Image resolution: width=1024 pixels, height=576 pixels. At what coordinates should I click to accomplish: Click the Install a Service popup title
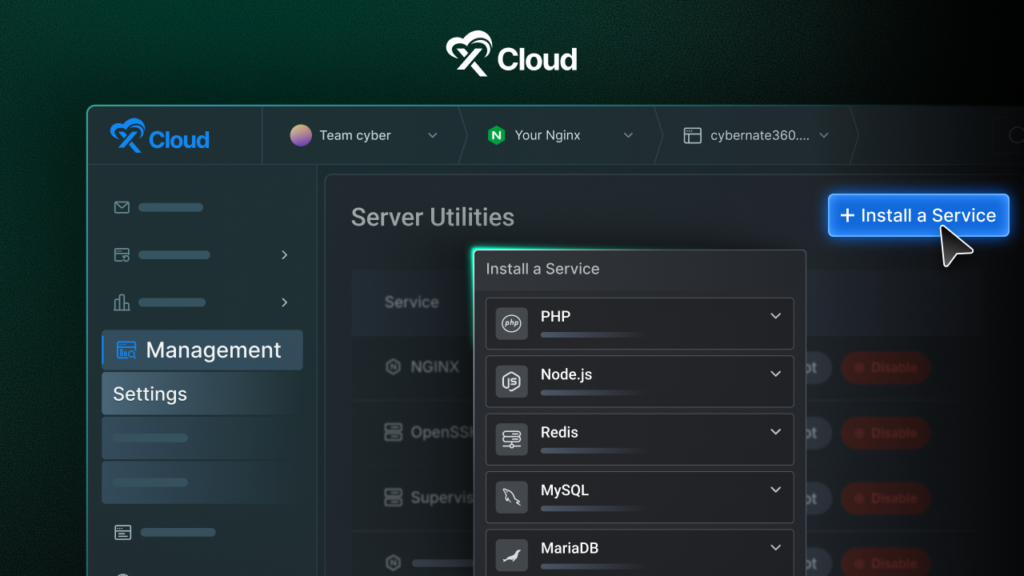543,269
